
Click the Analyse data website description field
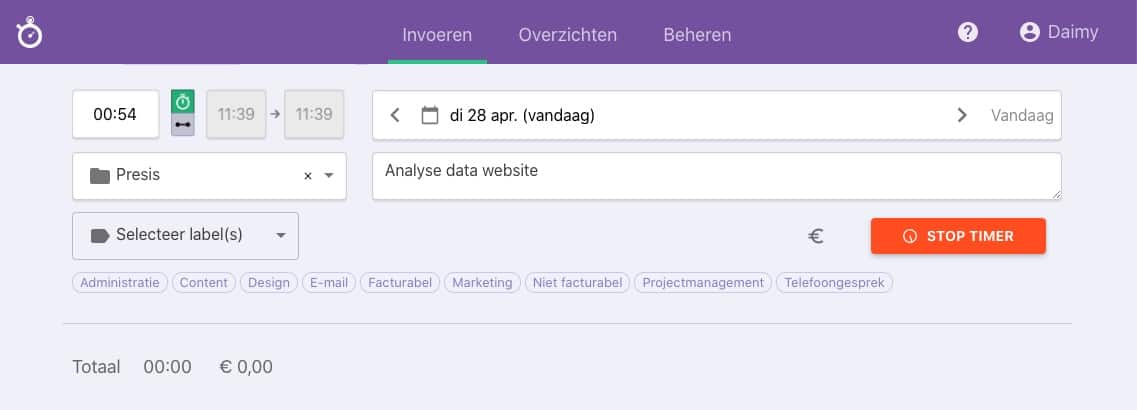coord(716,176)
